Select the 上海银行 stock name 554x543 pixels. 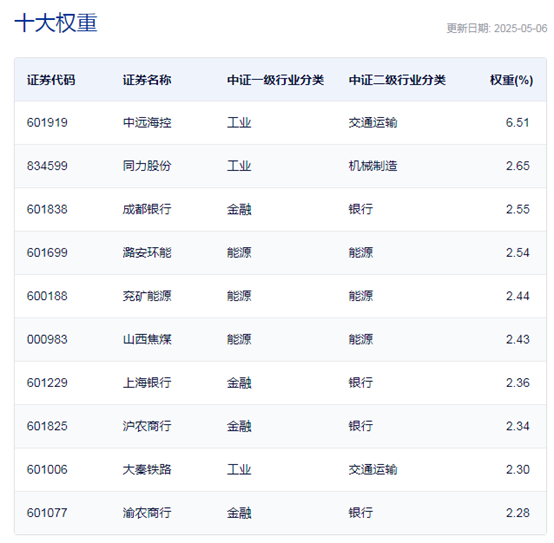(x=147, y=383)
